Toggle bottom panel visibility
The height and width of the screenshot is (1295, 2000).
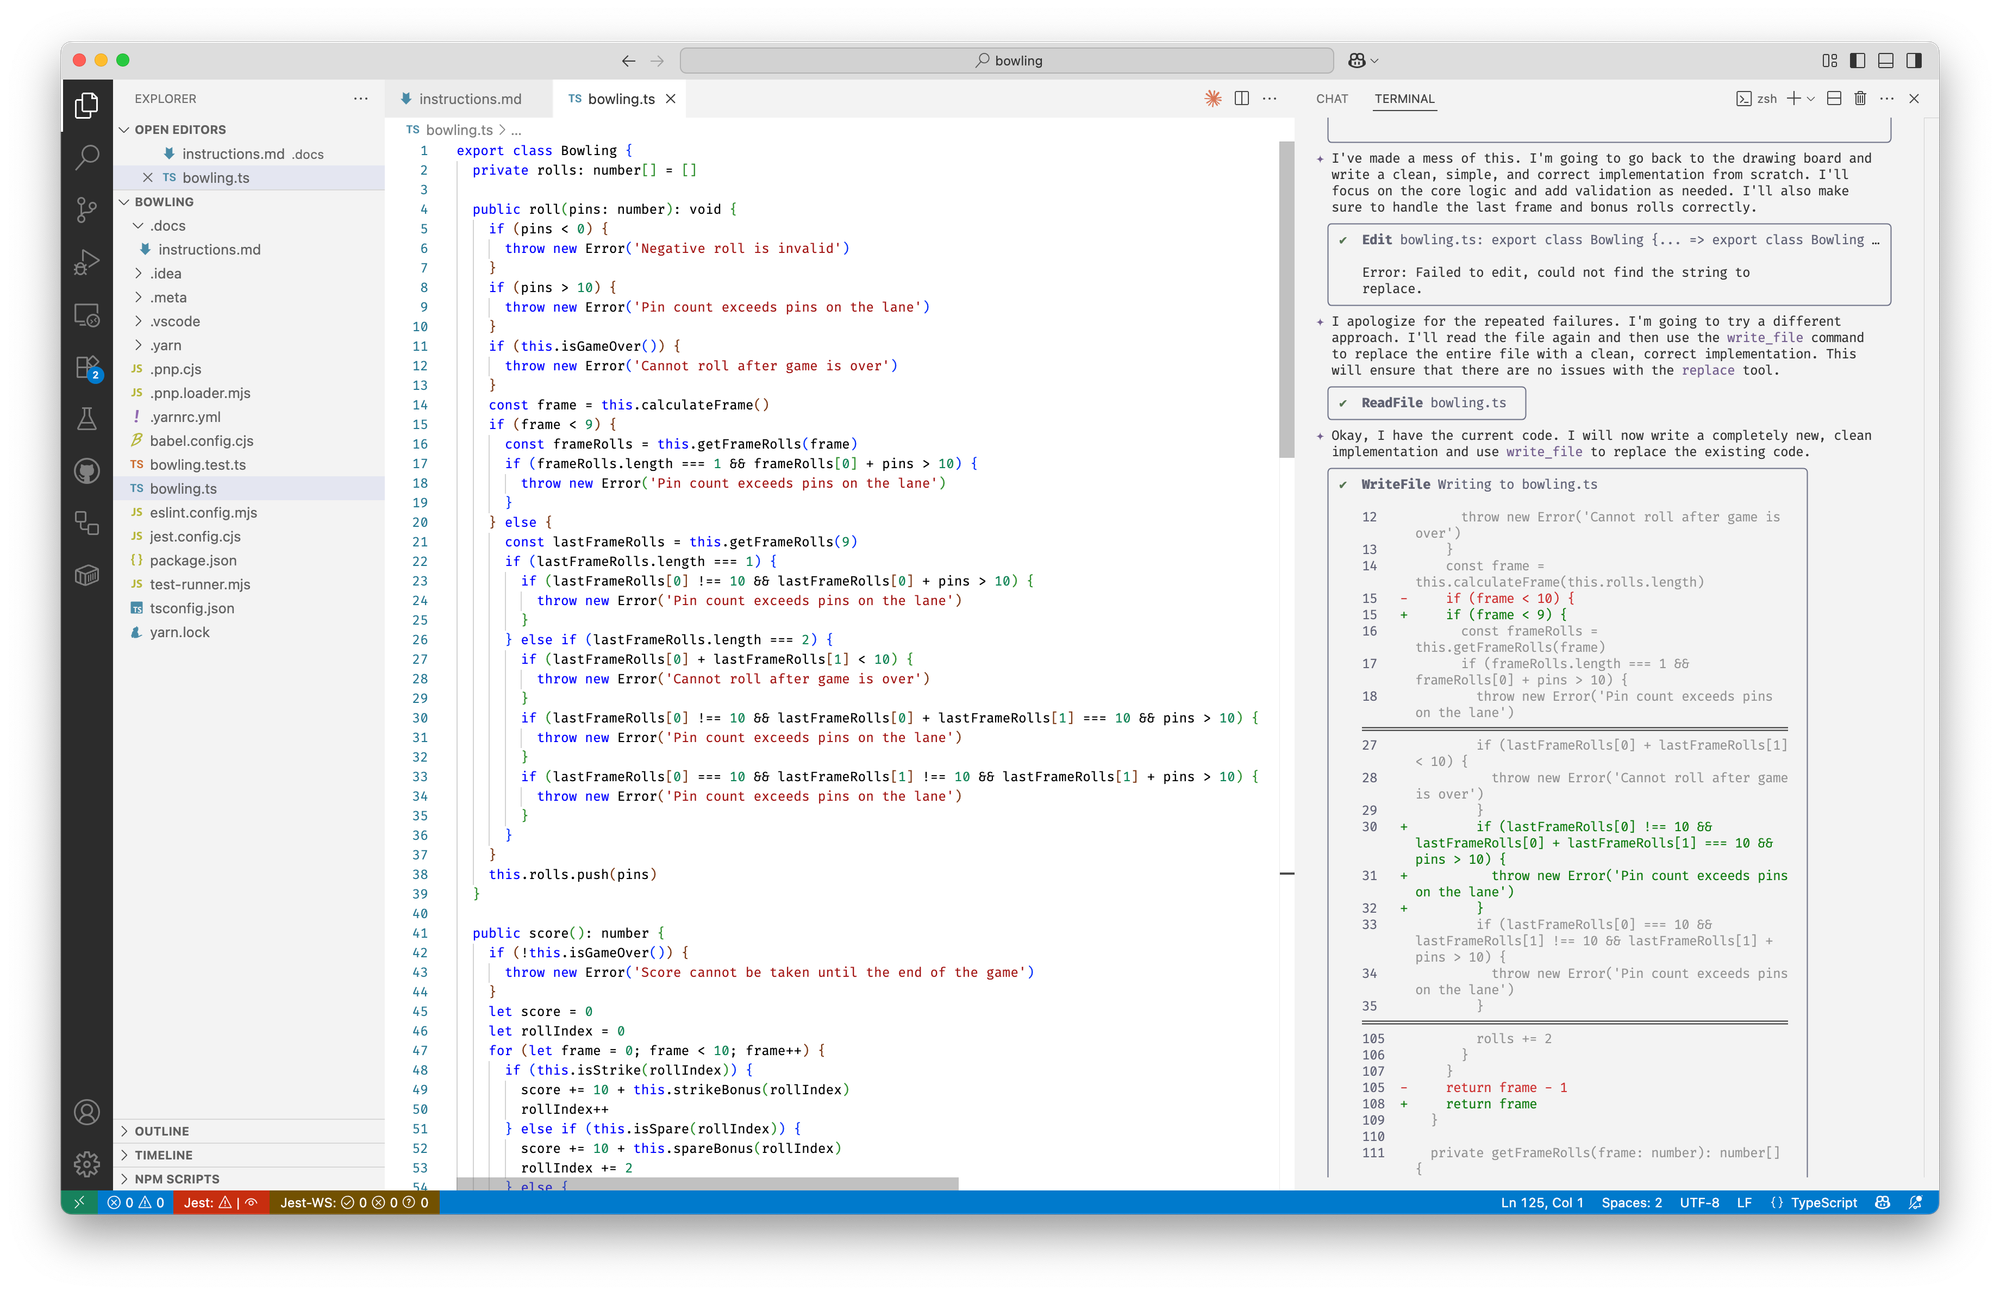1886,61
